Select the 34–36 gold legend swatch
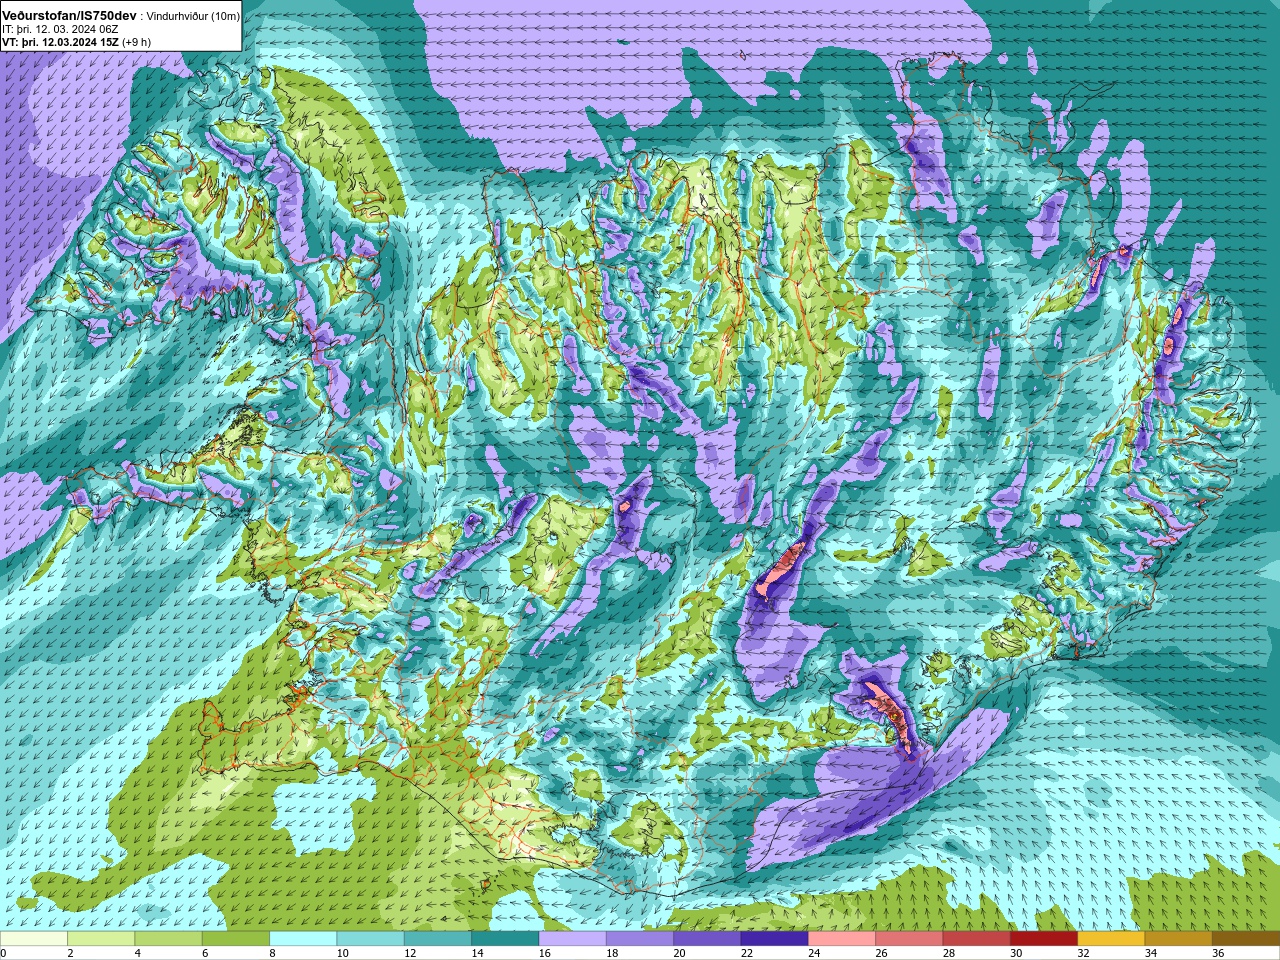1280x960 pixels. click(x=1178, y=939)
